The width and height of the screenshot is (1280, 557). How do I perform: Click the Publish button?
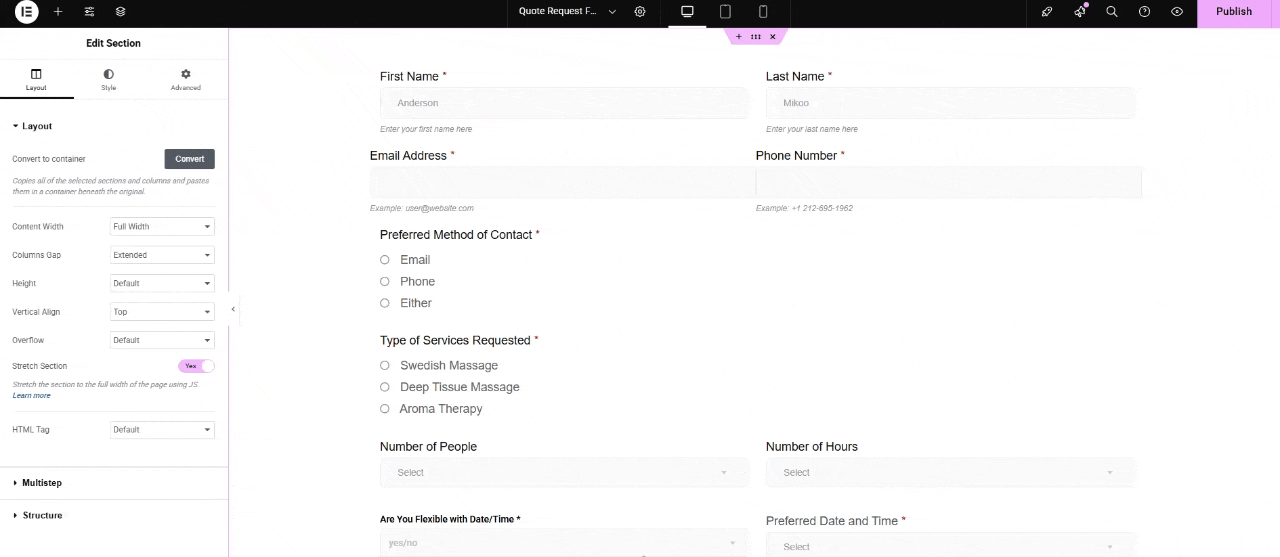[x=1233, y=12]
